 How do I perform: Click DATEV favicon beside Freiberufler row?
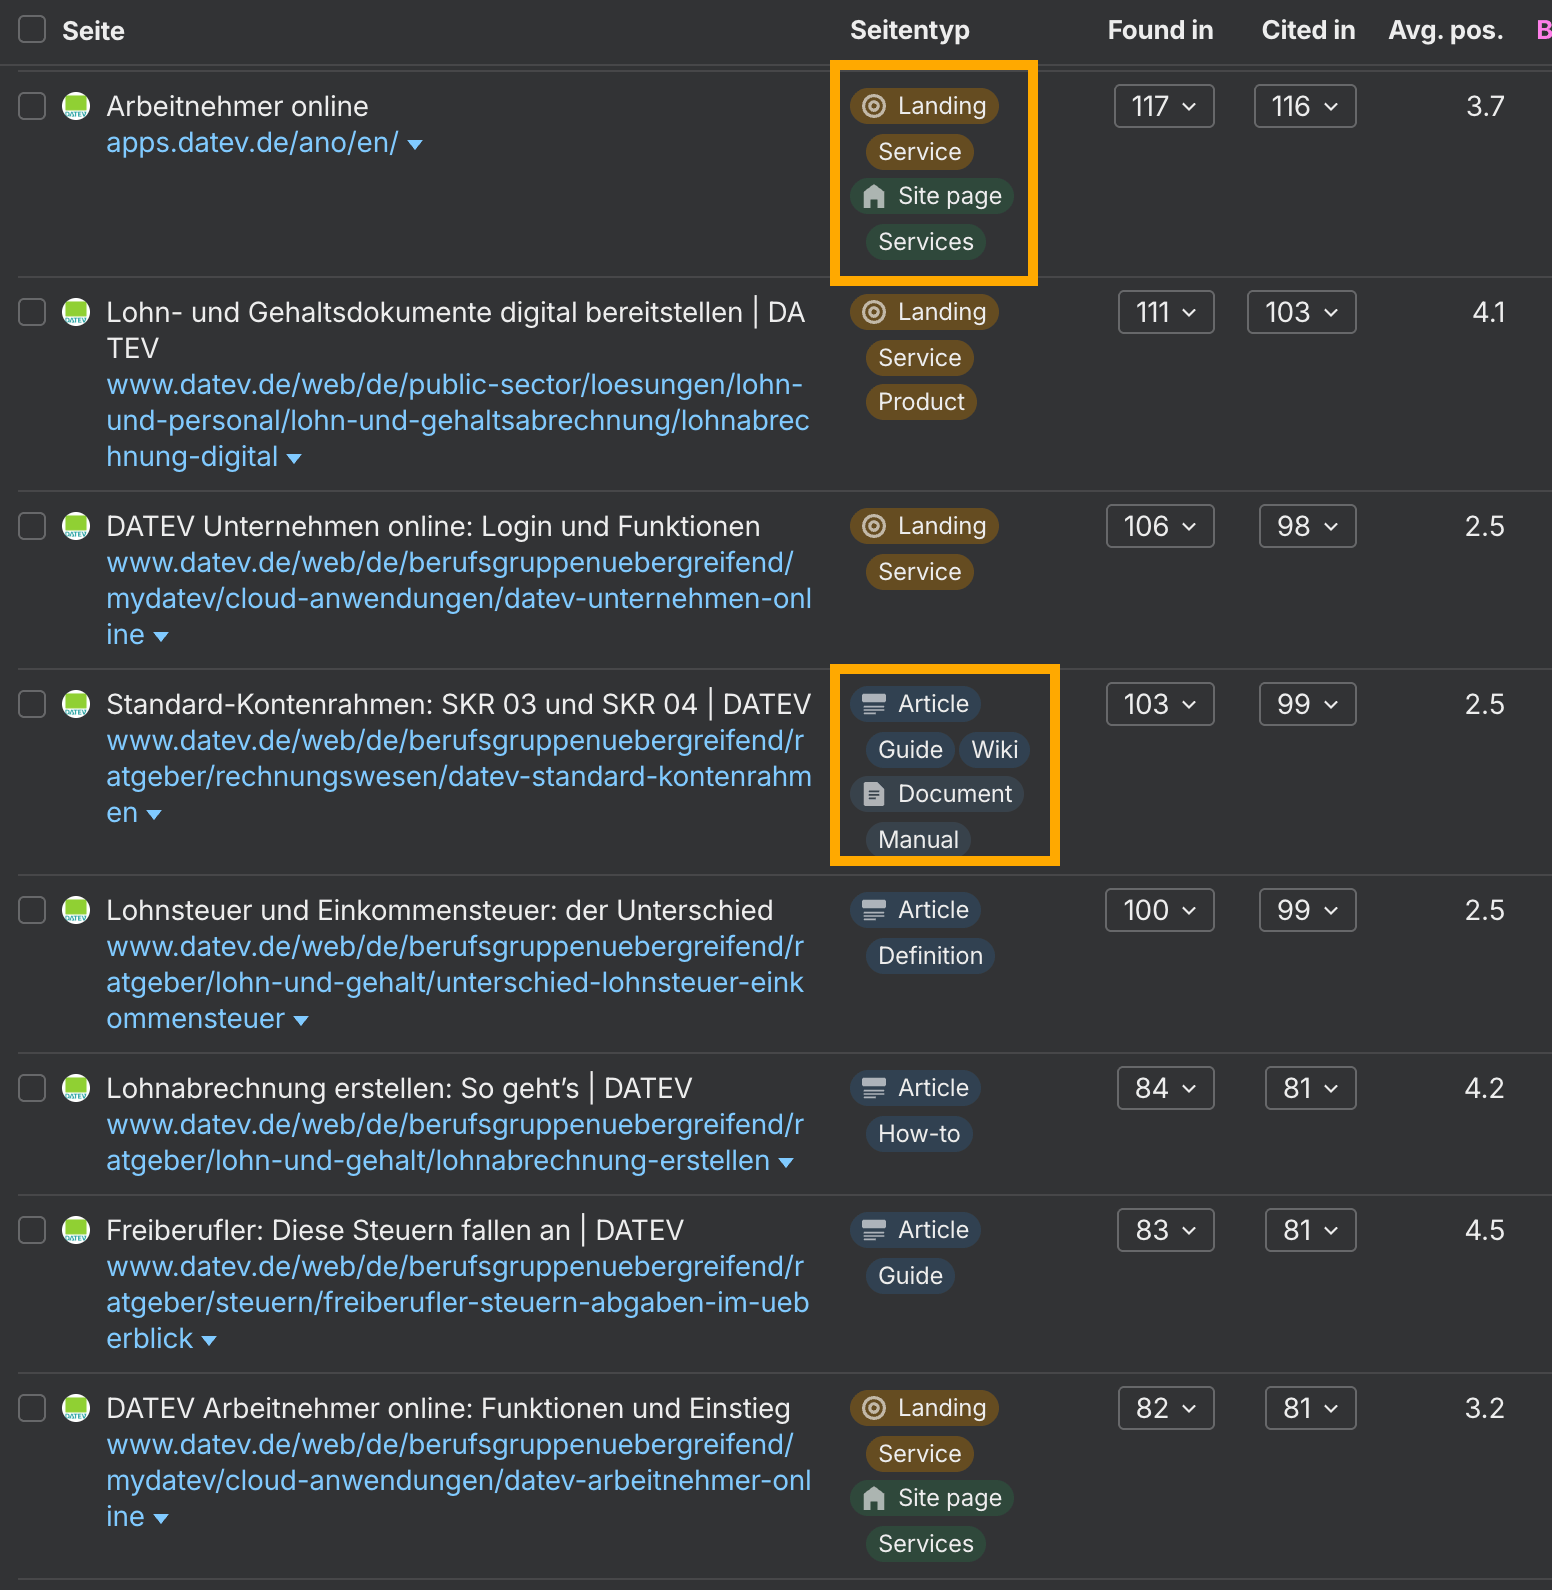click(76, 1230)
